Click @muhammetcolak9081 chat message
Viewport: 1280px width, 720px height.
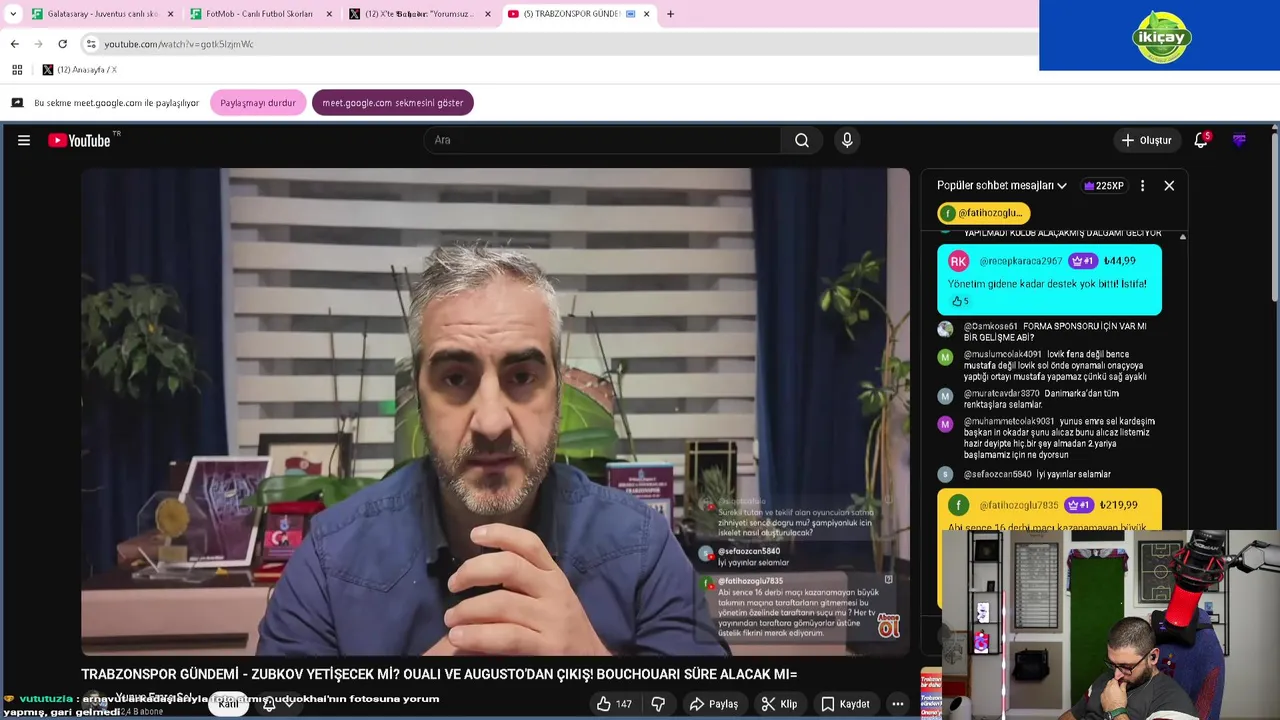[1049, 438]
